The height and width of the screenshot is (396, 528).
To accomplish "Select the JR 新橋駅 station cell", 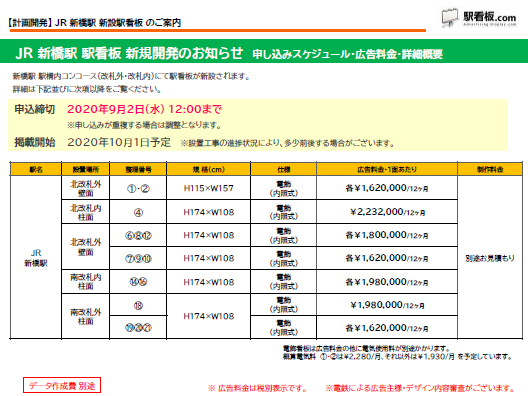I will click(x=36, y=258).
